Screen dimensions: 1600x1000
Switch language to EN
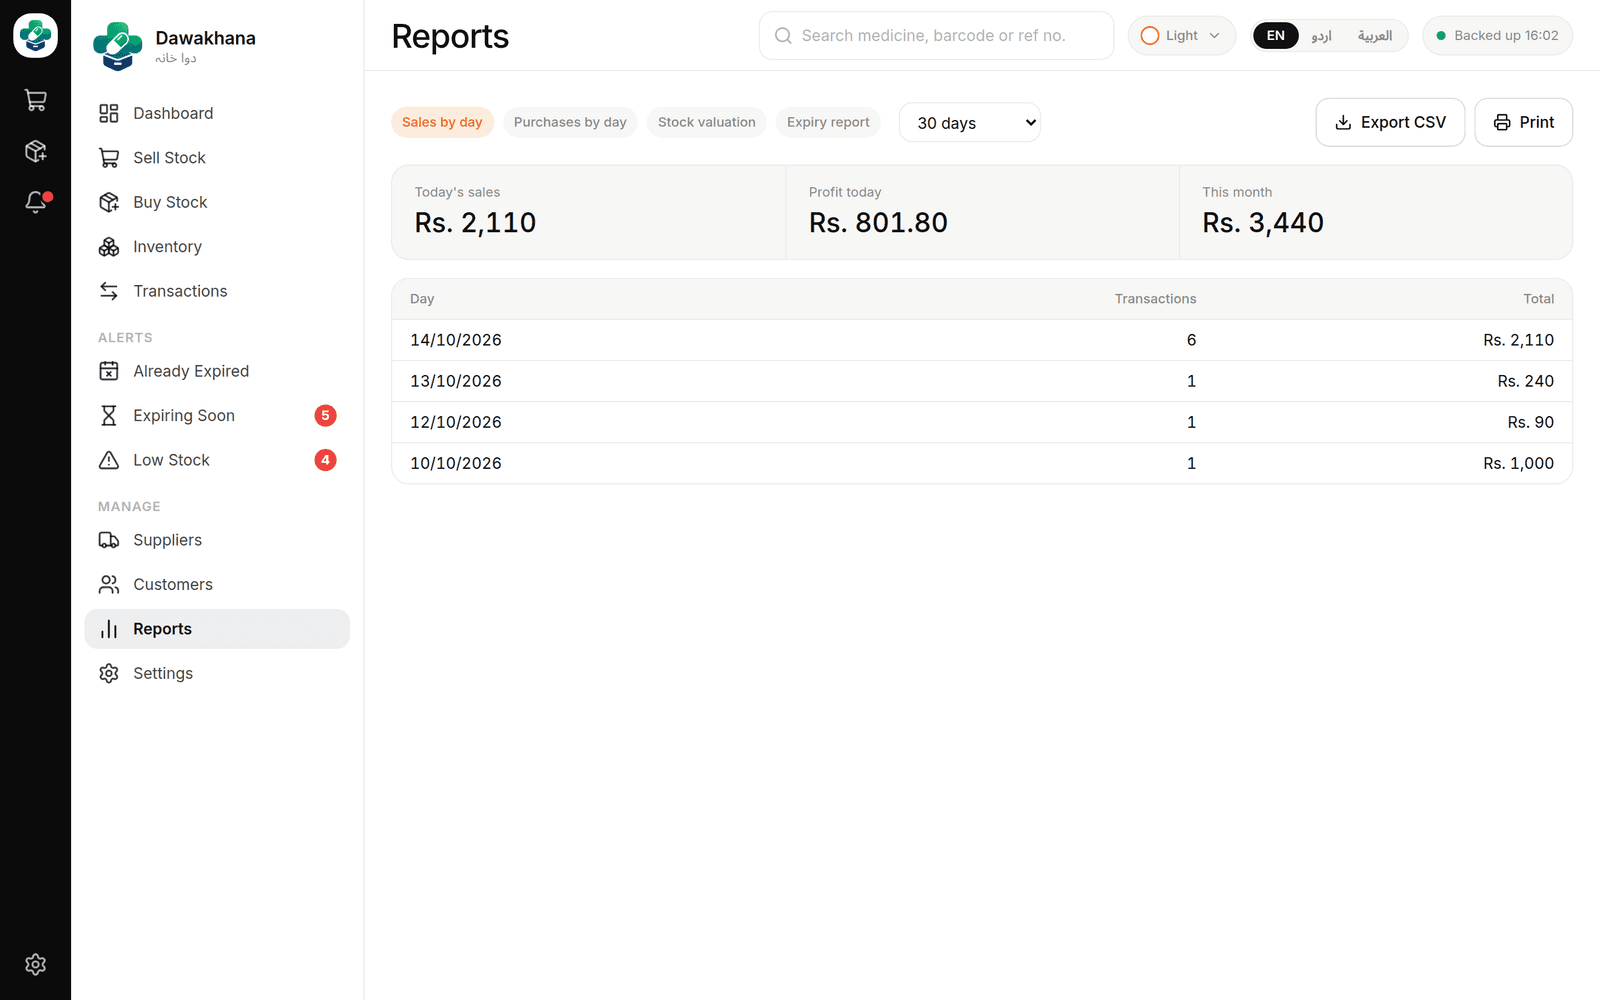pyautogui.click(x=1276, y=36)
